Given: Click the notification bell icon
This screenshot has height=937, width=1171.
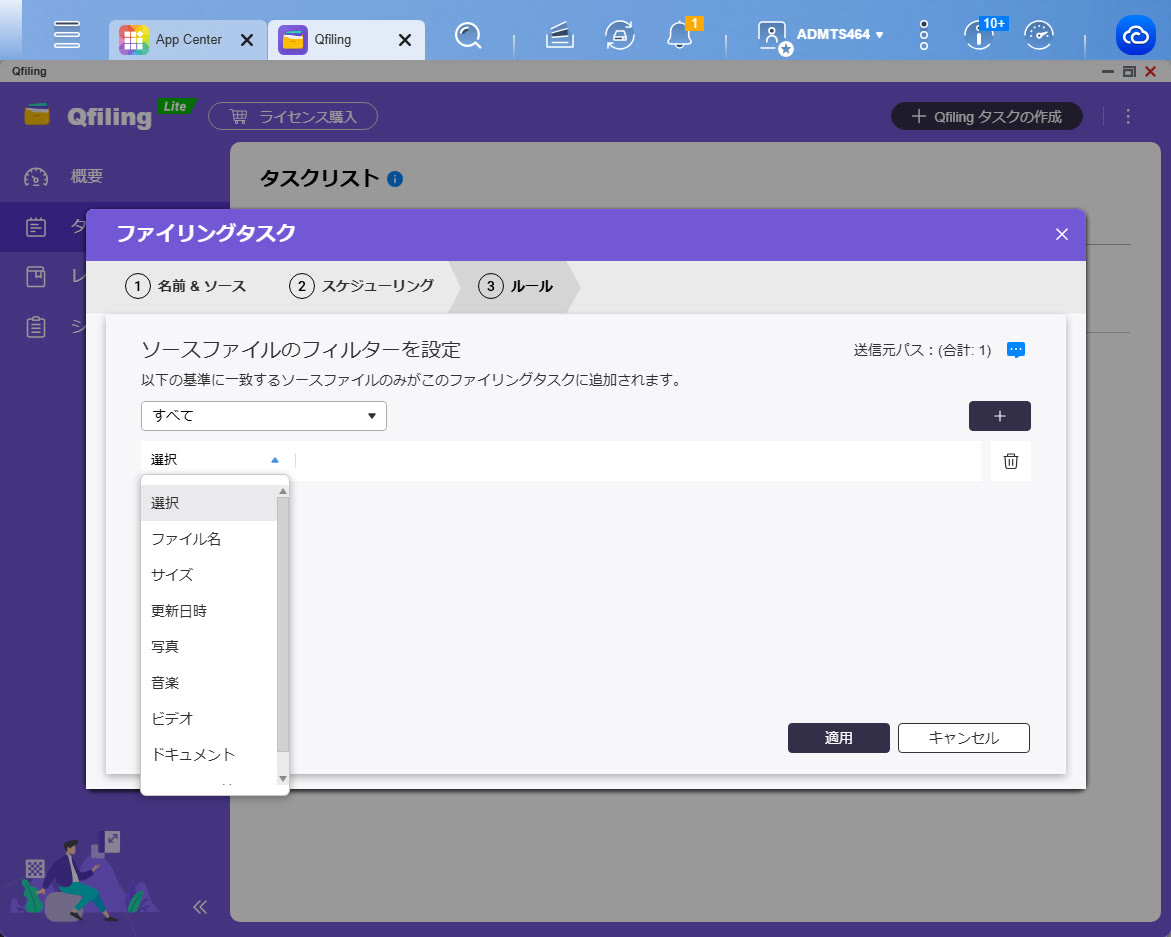Looking at the screenshot, I should (x=680, y=36).
